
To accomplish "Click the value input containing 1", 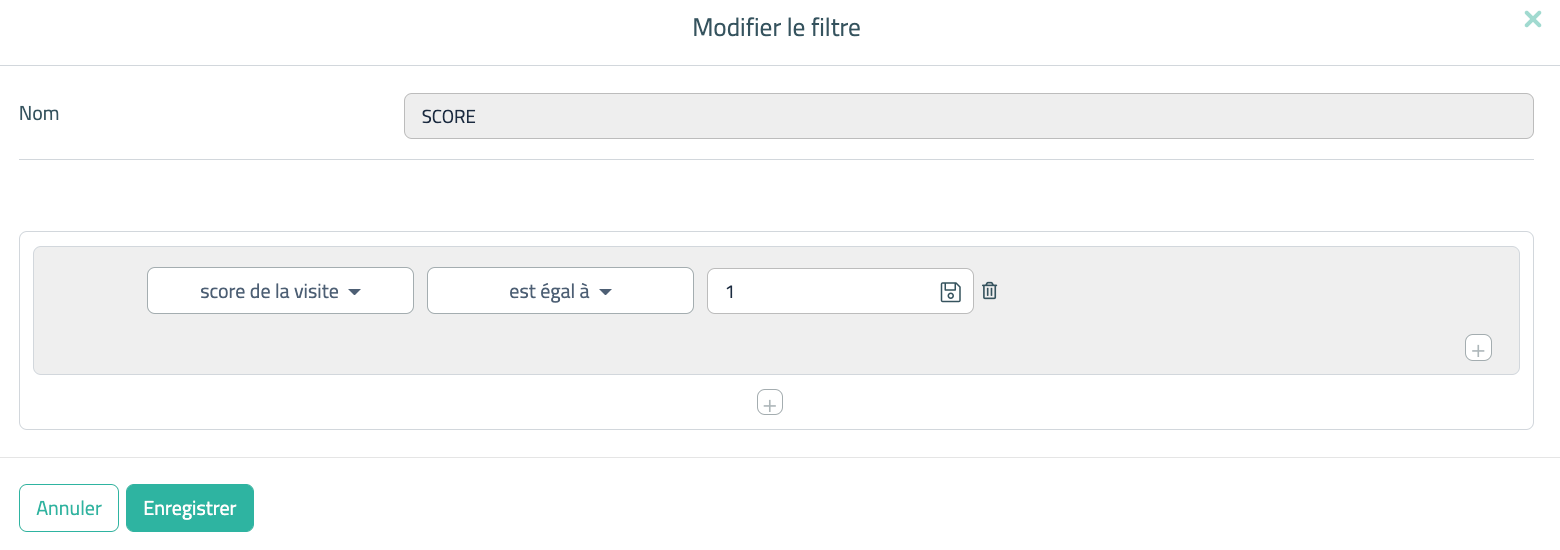I will tap(820, 291).
